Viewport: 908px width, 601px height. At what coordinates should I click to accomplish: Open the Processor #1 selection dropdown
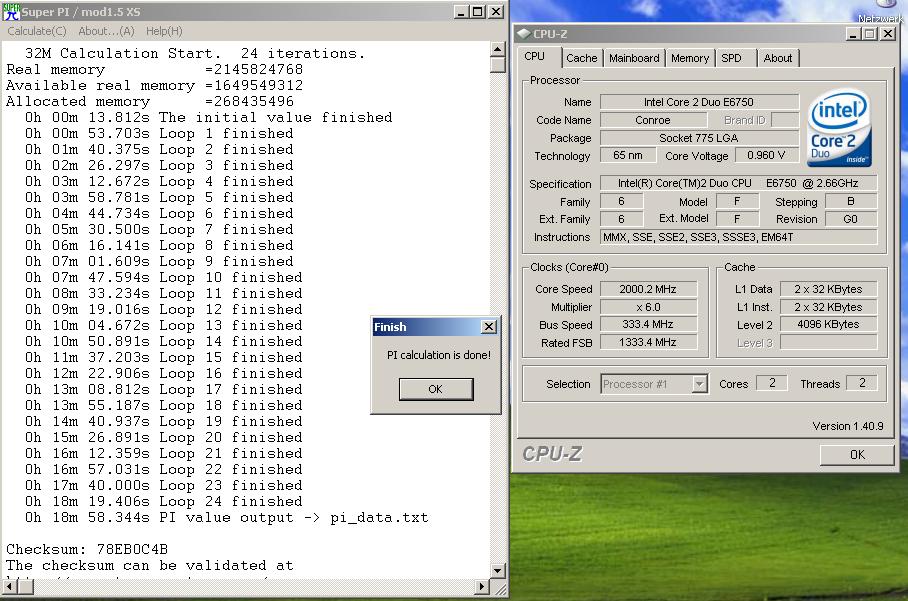click(x=700, y=384)
